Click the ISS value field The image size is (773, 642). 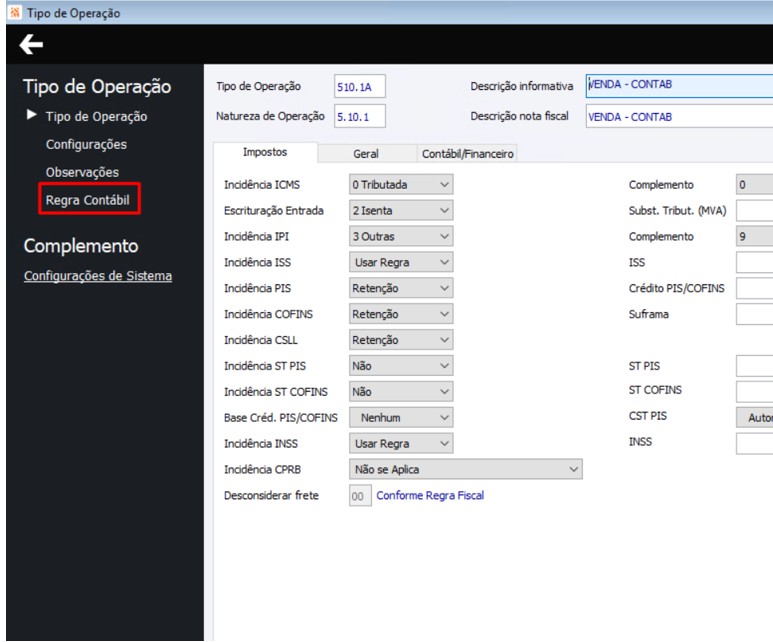[754, 262]
